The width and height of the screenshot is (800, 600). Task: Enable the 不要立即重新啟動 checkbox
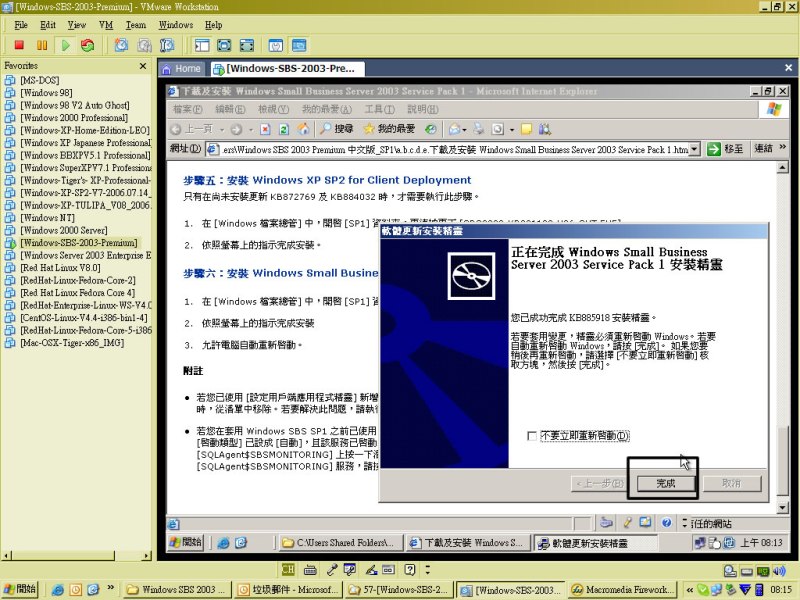tap(532, 436)
